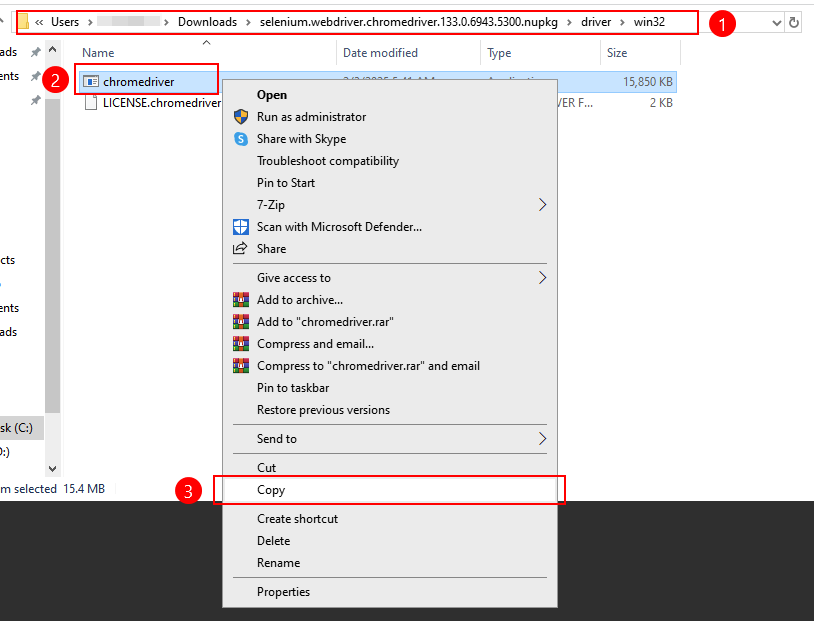814x621 pixels.
Task: Click the chromedriver application file icon
Action: coord(91,82)
